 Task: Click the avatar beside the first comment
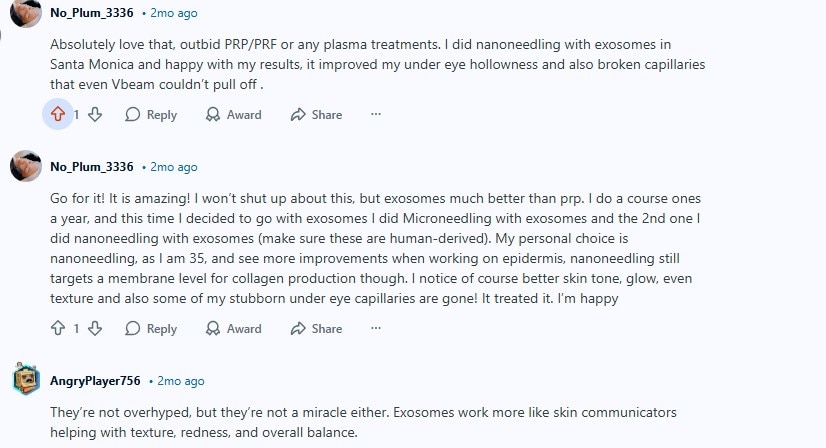(x=26, y=12)
